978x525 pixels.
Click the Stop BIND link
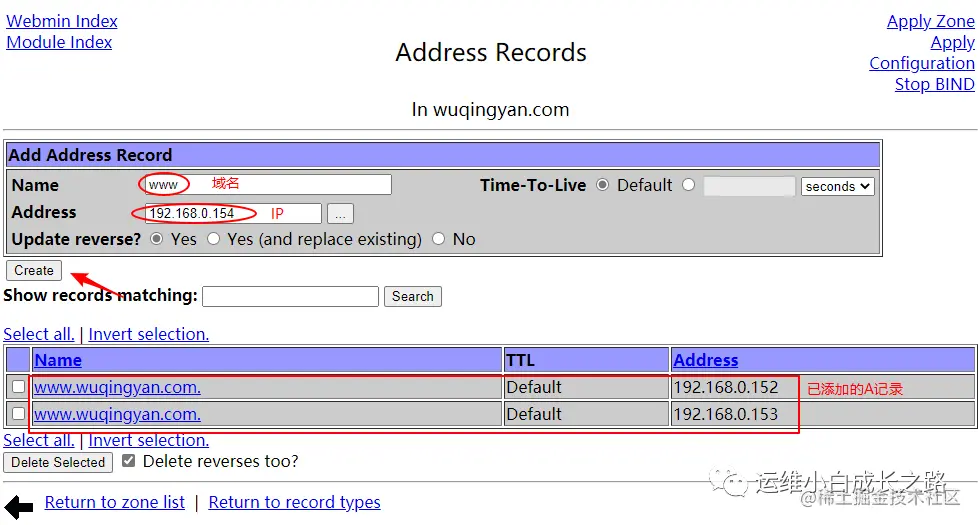coord(934,84)
